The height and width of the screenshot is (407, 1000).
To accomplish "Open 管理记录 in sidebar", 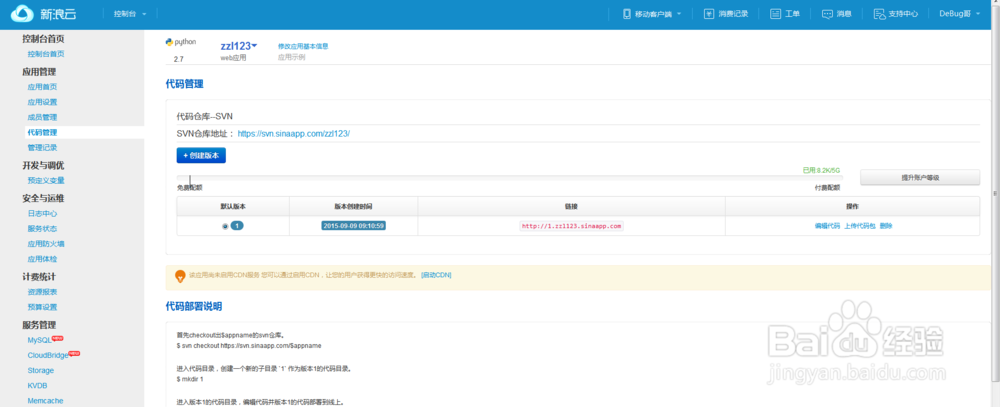I will tap(42, 147).
